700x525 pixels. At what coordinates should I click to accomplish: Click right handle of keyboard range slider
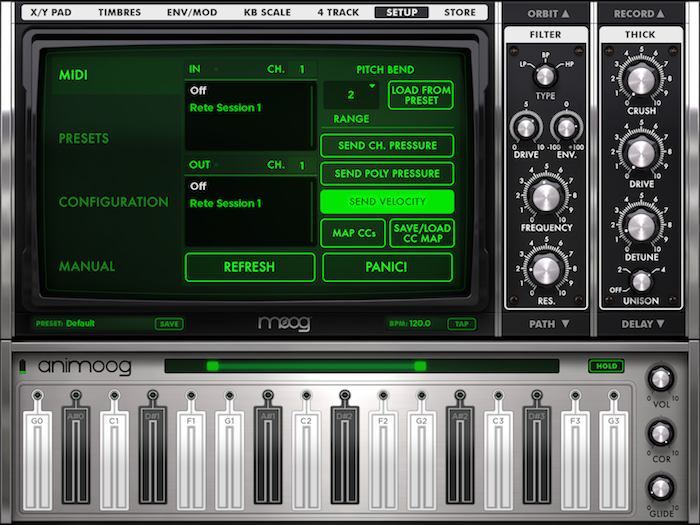tap(420, 366)
